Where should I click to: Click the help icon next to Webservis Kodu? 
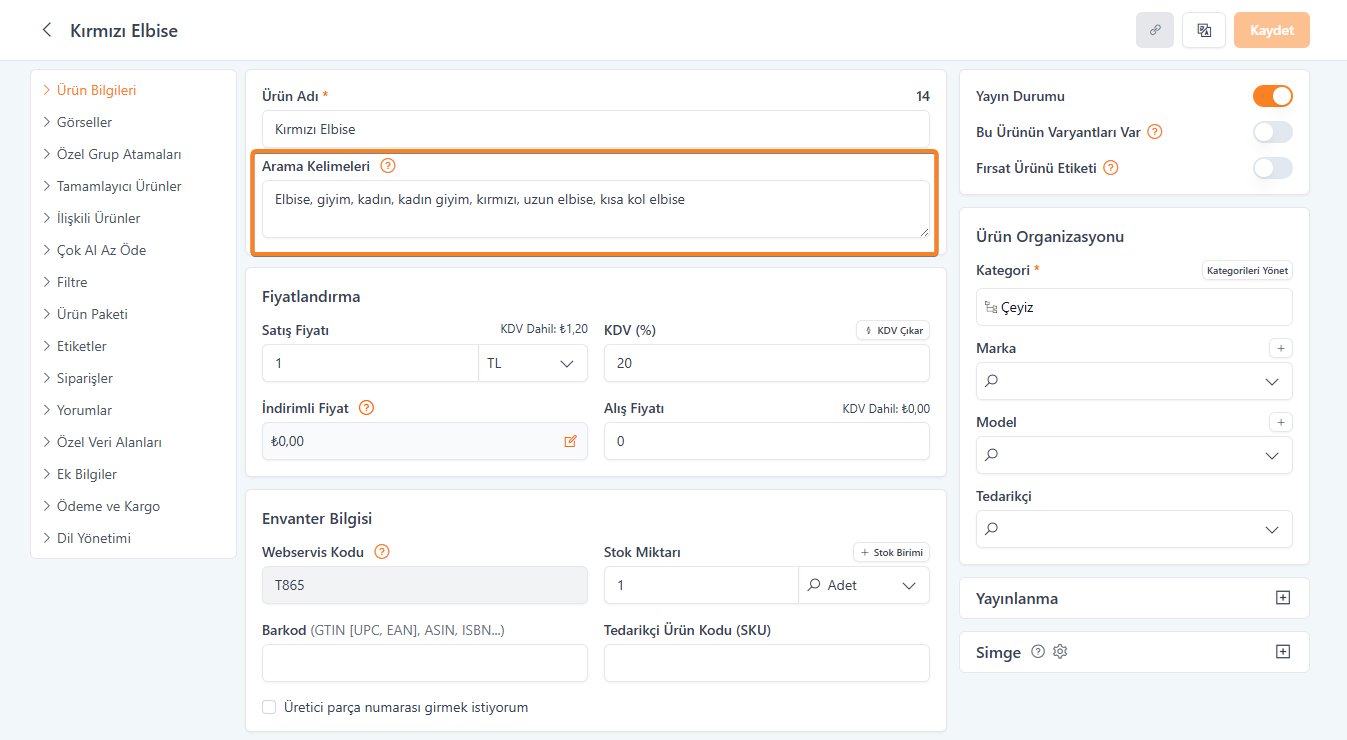[x=381, y=552]
